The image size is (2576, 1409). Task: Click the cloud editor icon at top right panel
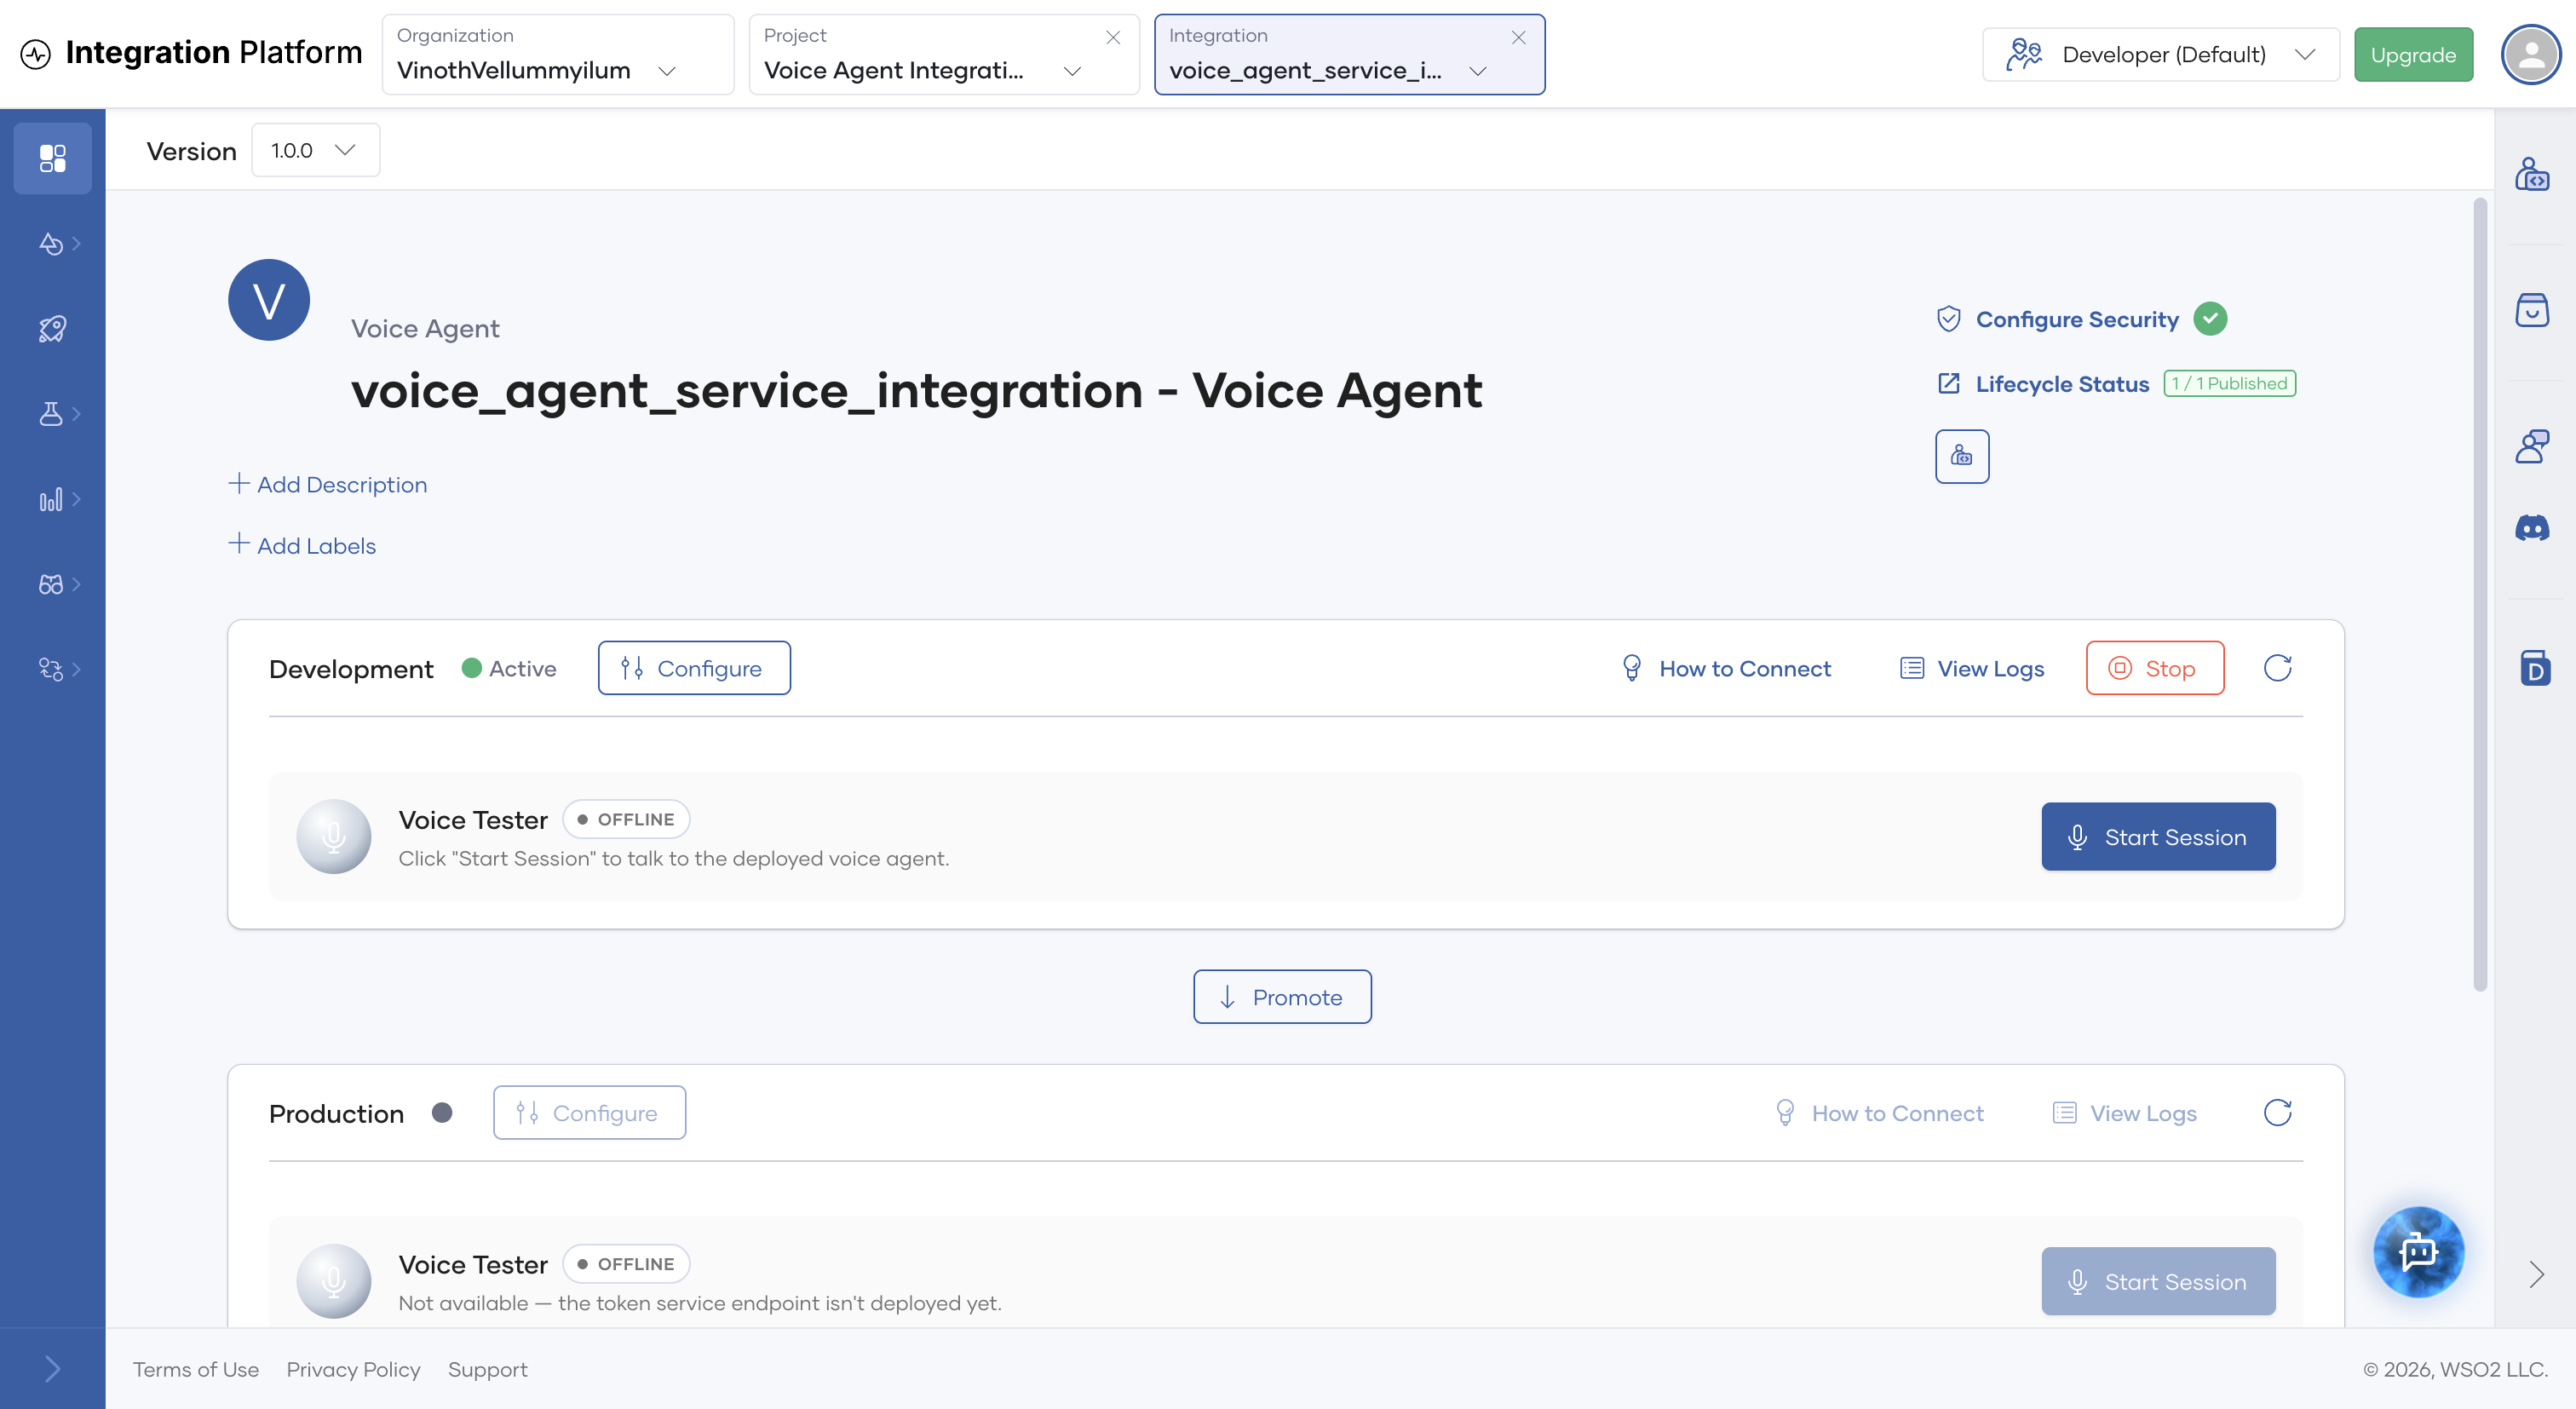tap(2532, 174)
